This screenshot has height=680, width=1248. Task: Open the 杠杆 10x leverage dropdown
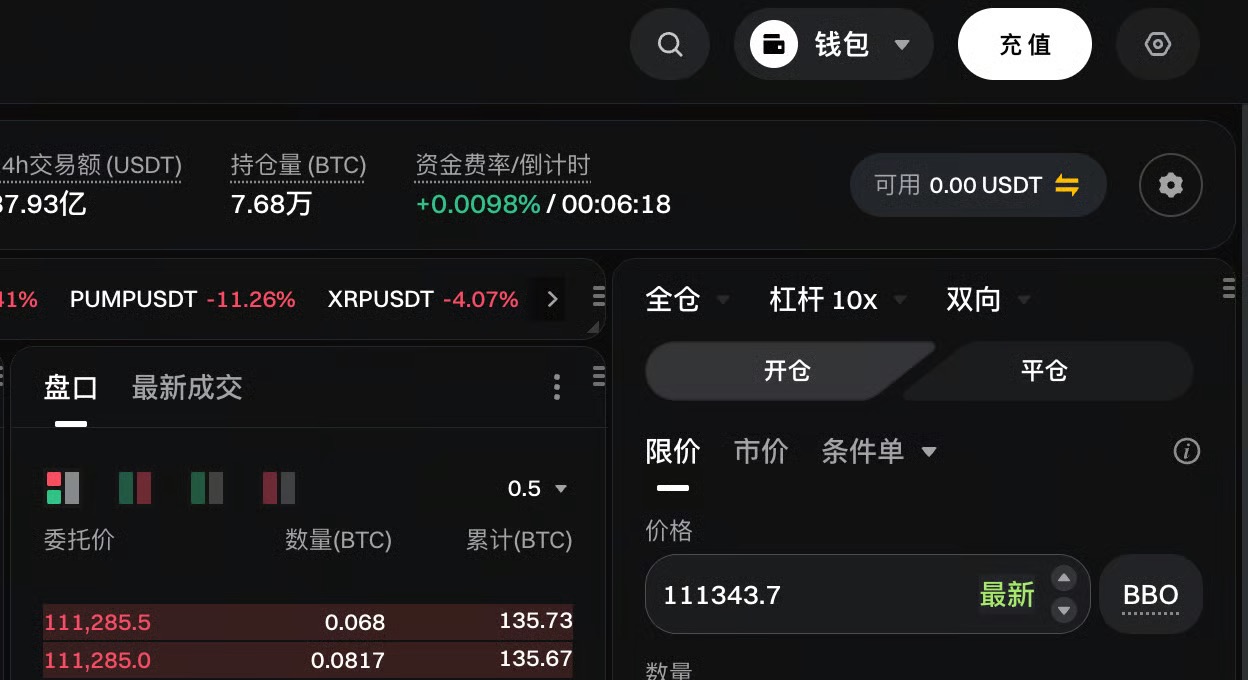coord(837,299)
